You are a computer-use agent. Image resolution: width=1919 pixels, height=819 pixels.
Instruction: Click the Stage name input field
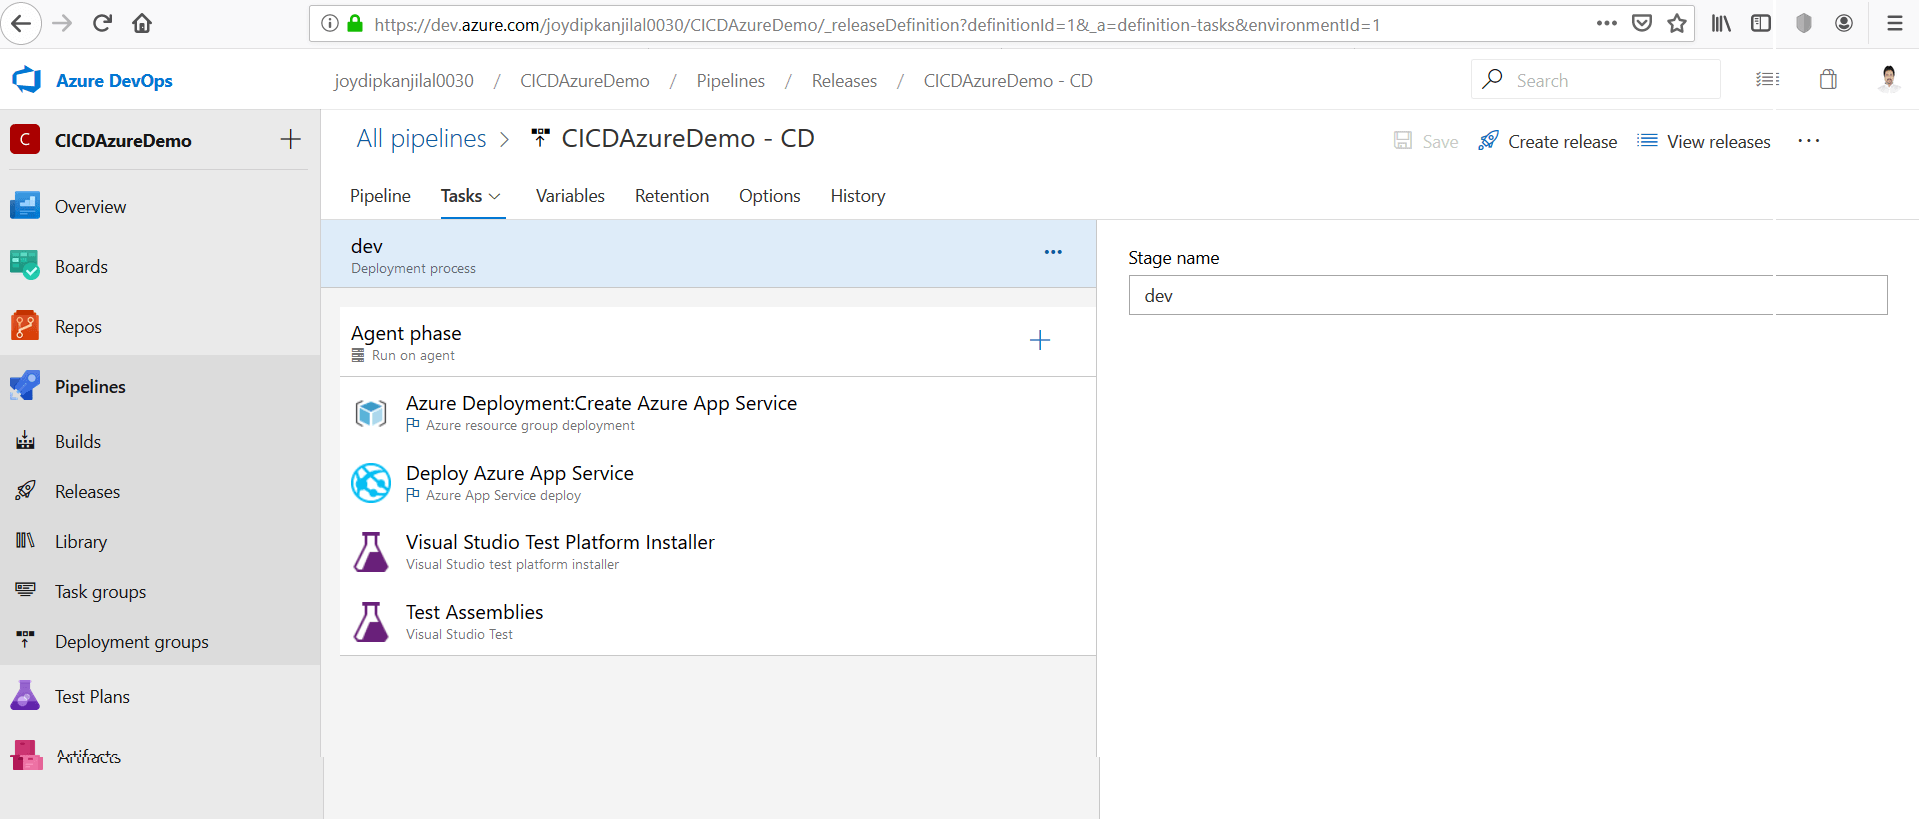click(1508, 295)
